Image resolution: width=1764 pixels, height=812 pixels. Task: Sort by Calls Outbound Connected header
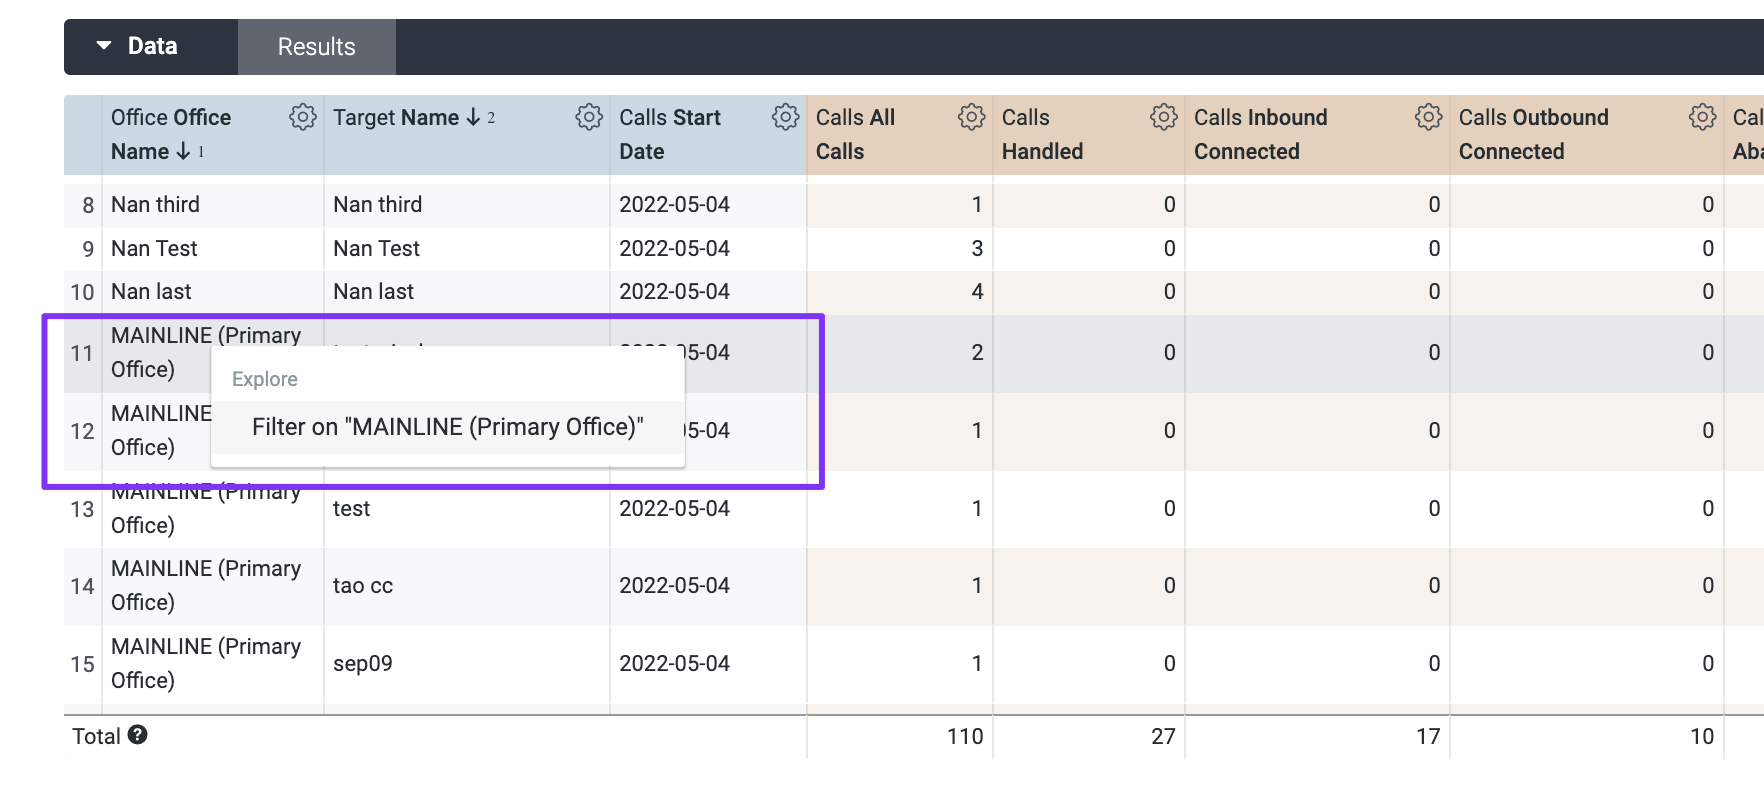(1533, 134)
